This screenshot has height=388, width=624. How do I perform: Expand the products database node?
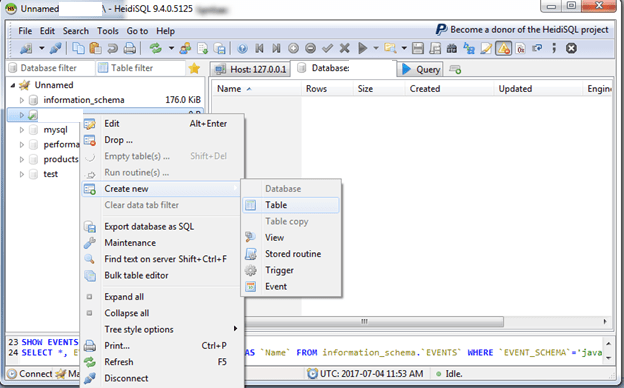(22, 159)
